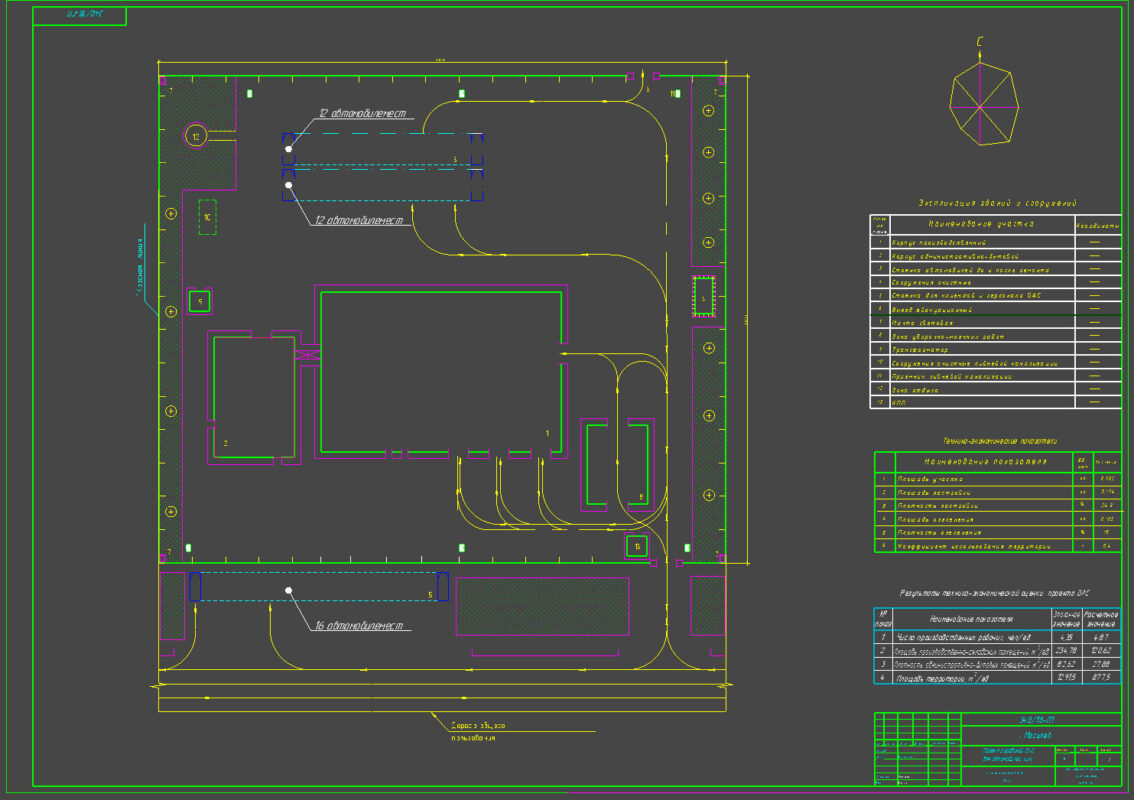Select the drawing code at the top of the title block
This screenshot has width=1134, height=800.
1036,720
